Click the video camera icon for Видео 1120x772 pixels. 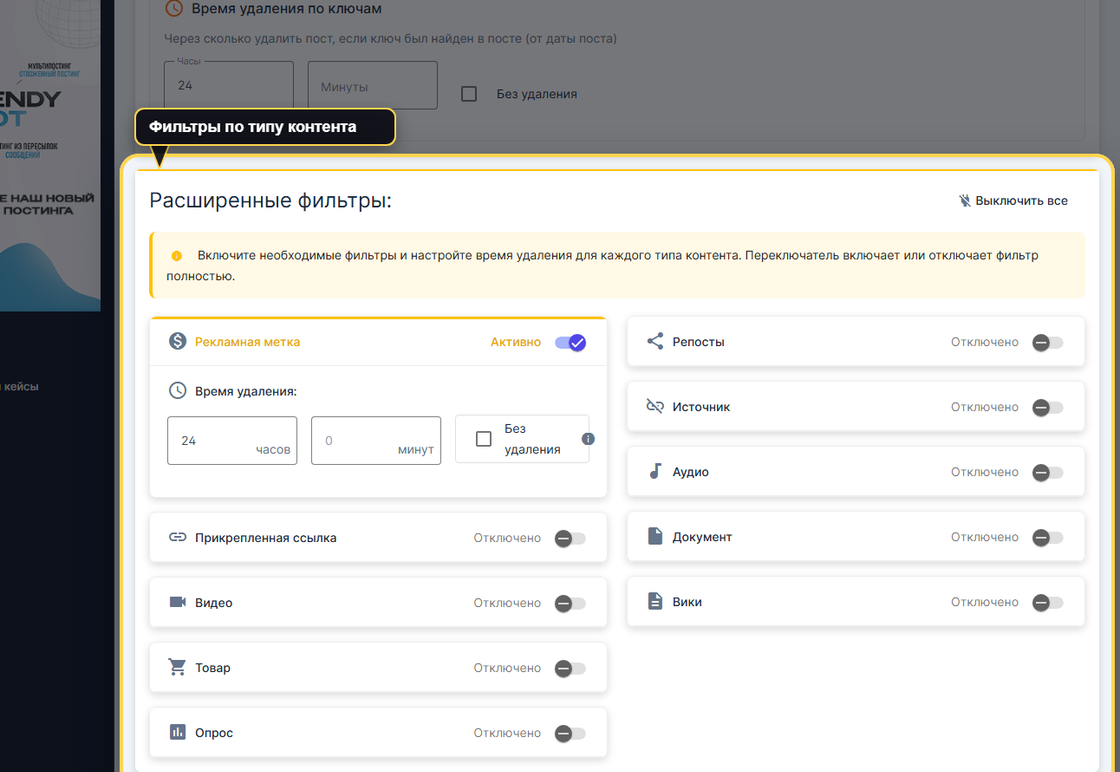[178, 602]
